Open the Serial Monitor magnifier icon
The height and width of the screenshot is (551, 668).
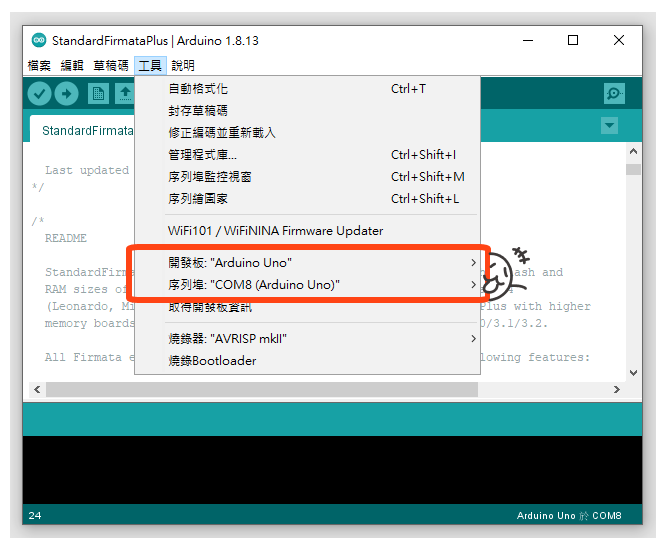click(x=614, y=93)
